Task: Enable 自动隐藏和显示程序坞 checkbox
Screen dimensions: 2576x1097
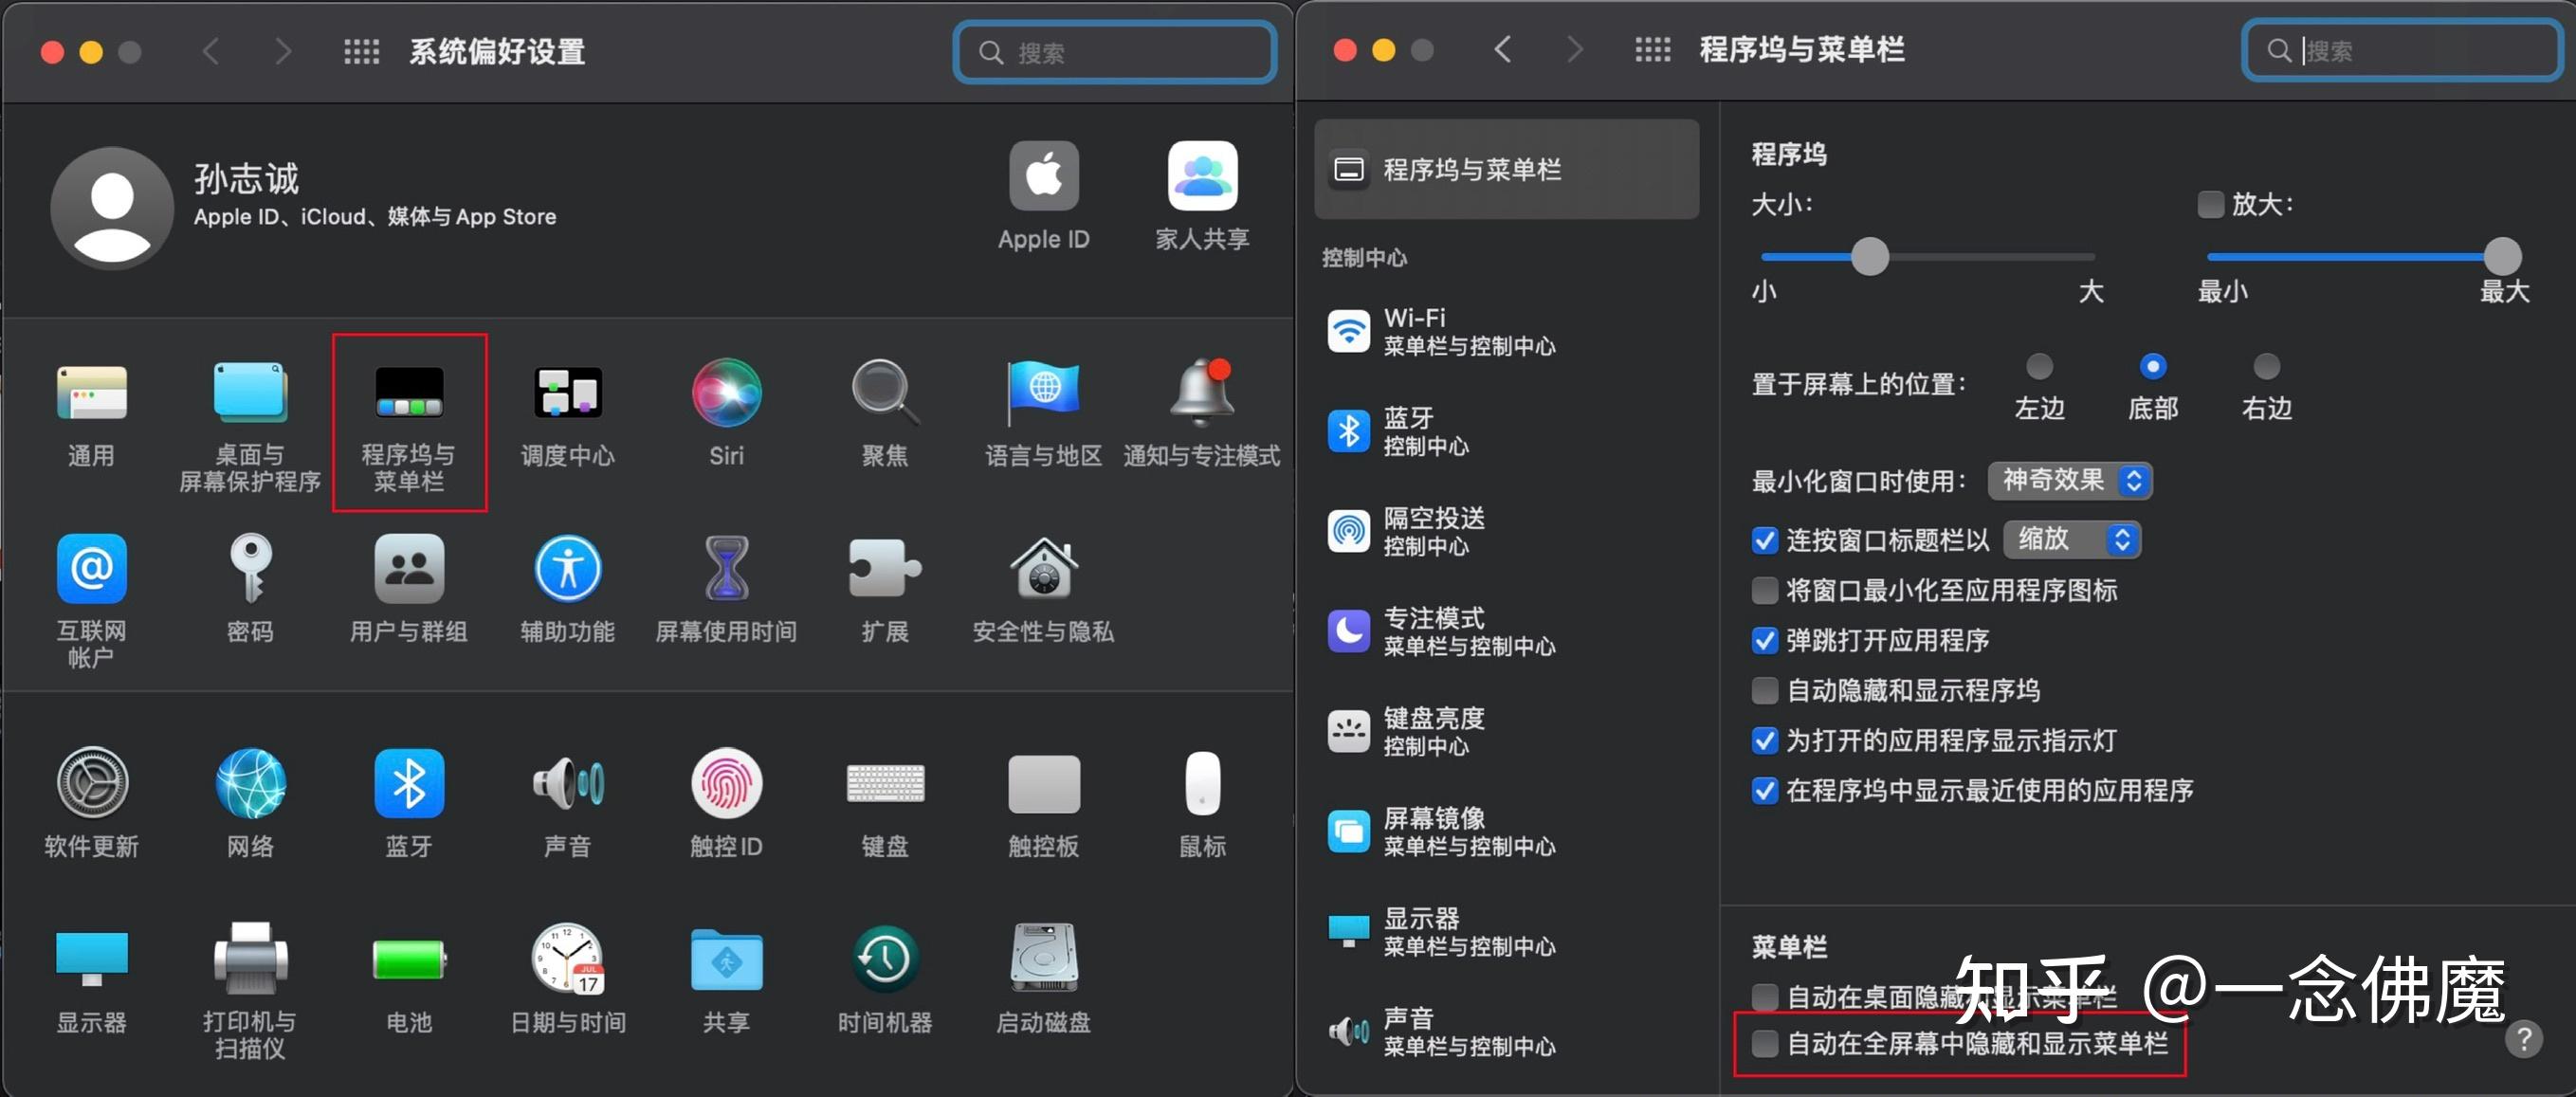Action: click(1765, 690)
